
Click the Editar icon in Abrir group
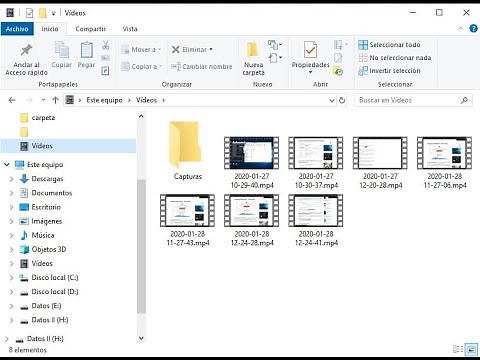(338, 58)
